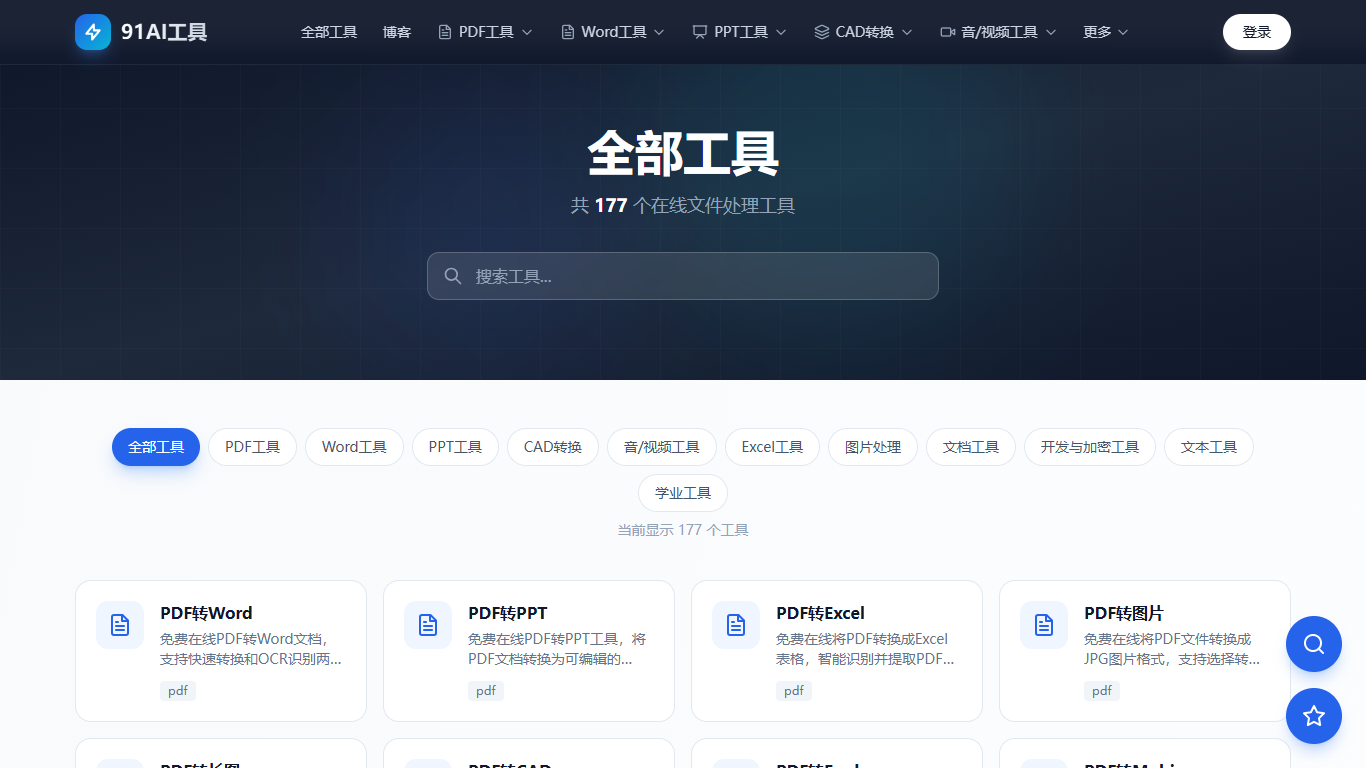The image size is (1366, 768).
Task: Click the 共 177 个在线文件处理工具 subtitle
Action: 683,206
